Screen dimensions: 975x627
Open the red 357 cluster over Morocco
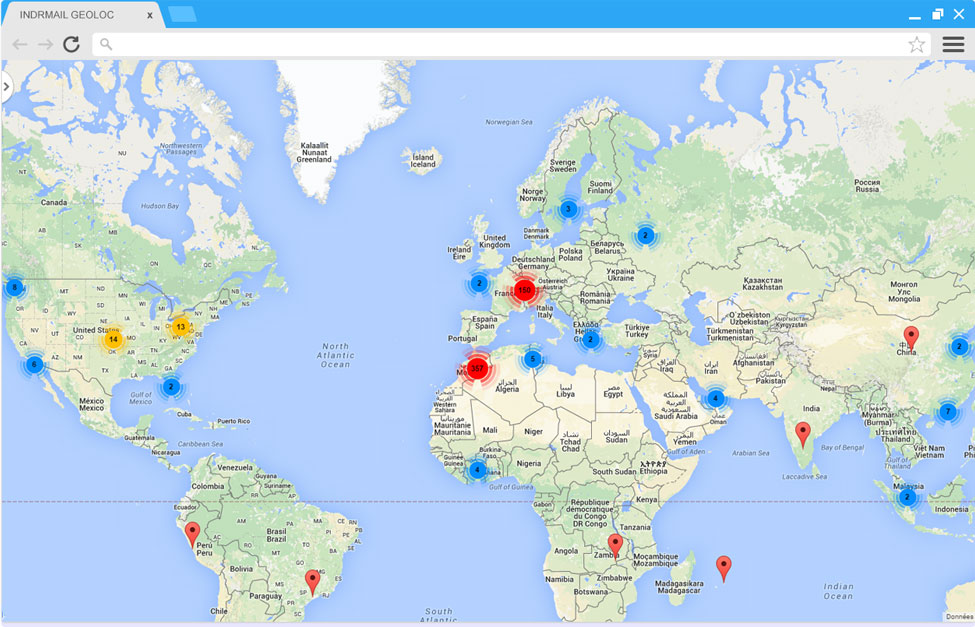tap(477, 368)
